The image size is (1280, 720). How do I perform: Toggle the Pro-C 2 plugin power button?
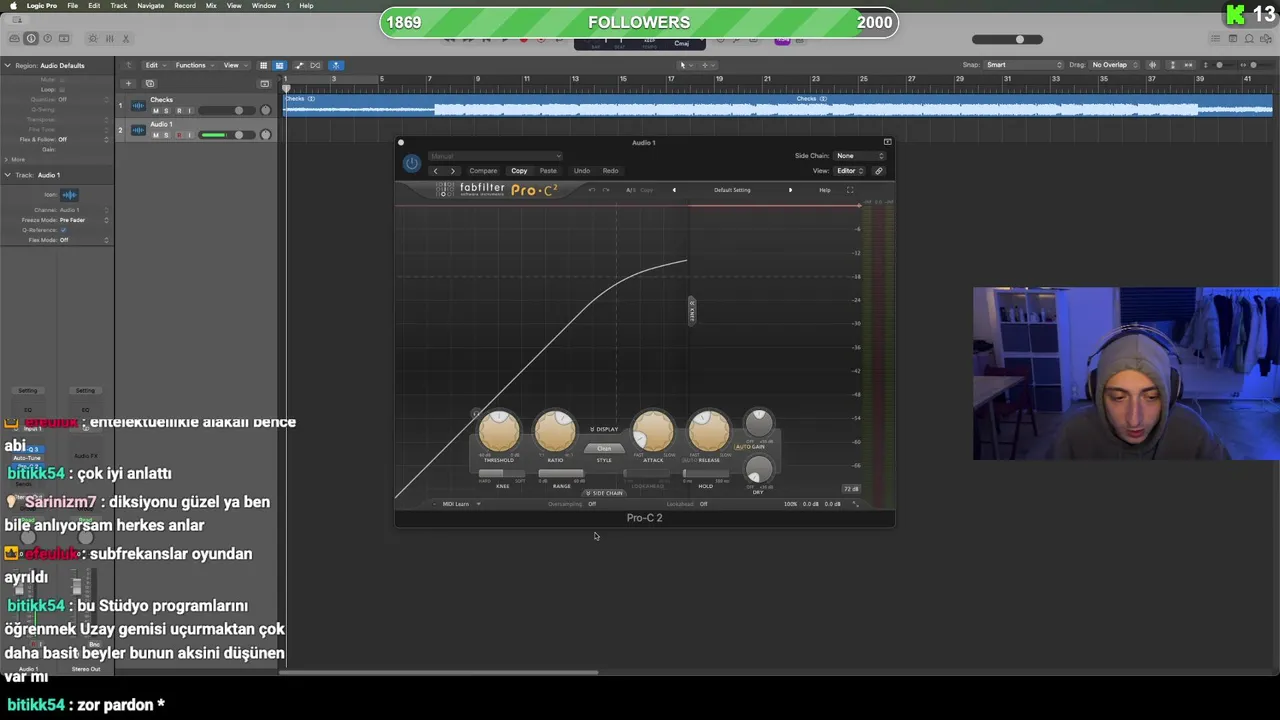coord(411,164)
